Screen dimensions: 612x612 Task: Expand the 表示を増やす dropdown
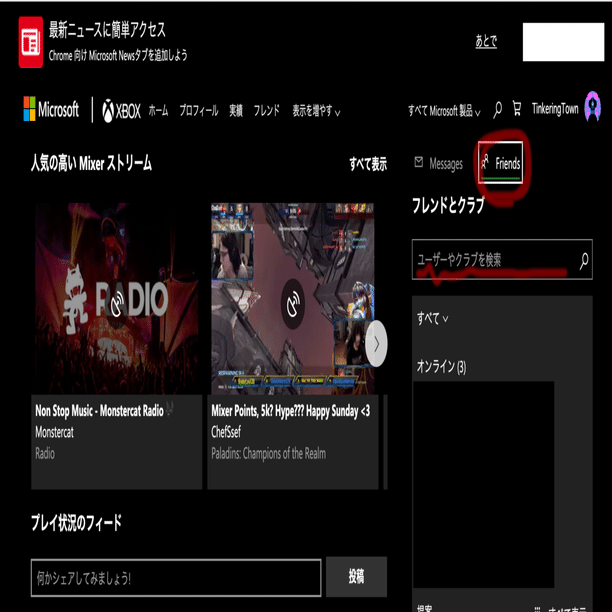(316, 111)
